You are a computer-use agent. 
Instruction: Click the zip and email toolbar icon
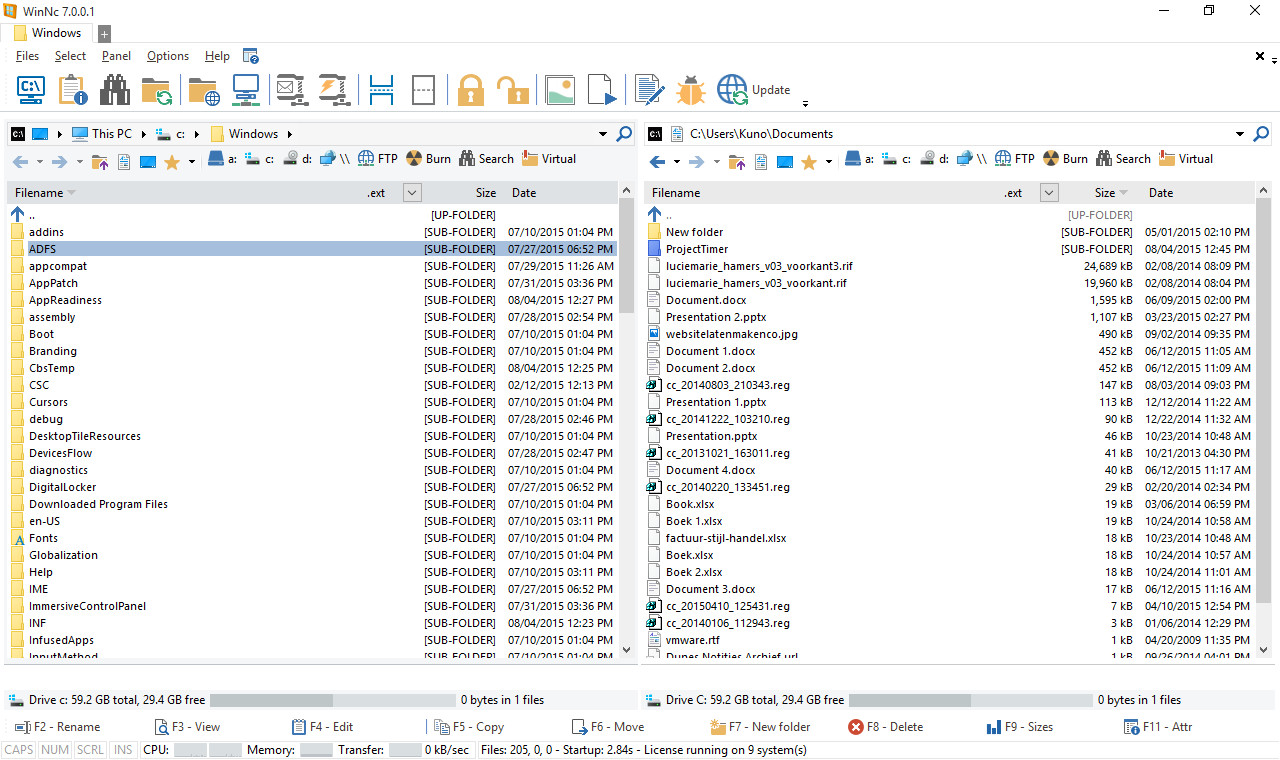pos(291,90)
